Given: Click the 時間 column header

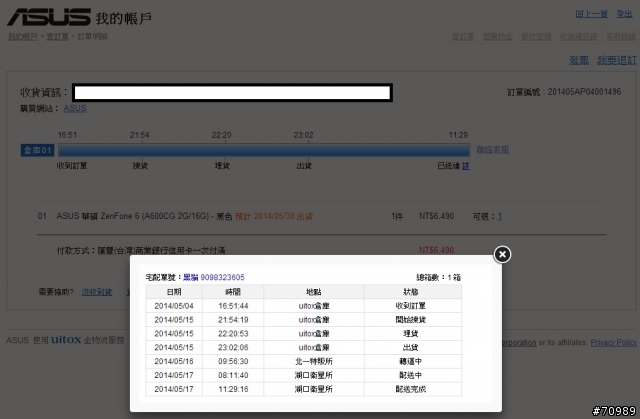Looking at the screenshot, I should [233, 292].
